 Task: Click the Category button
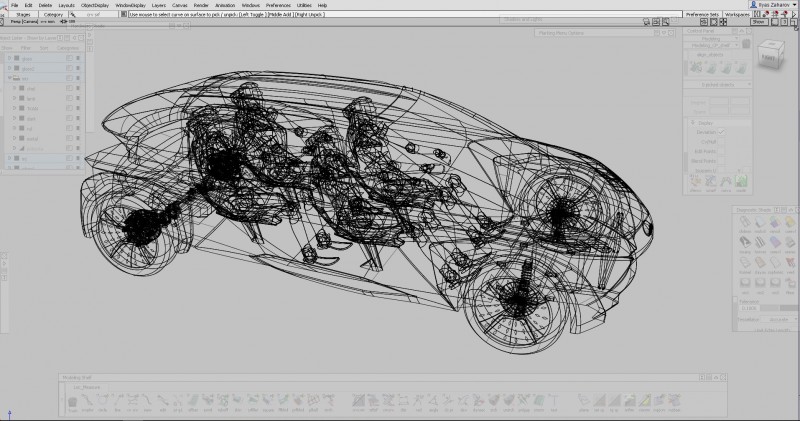(53, 14)
